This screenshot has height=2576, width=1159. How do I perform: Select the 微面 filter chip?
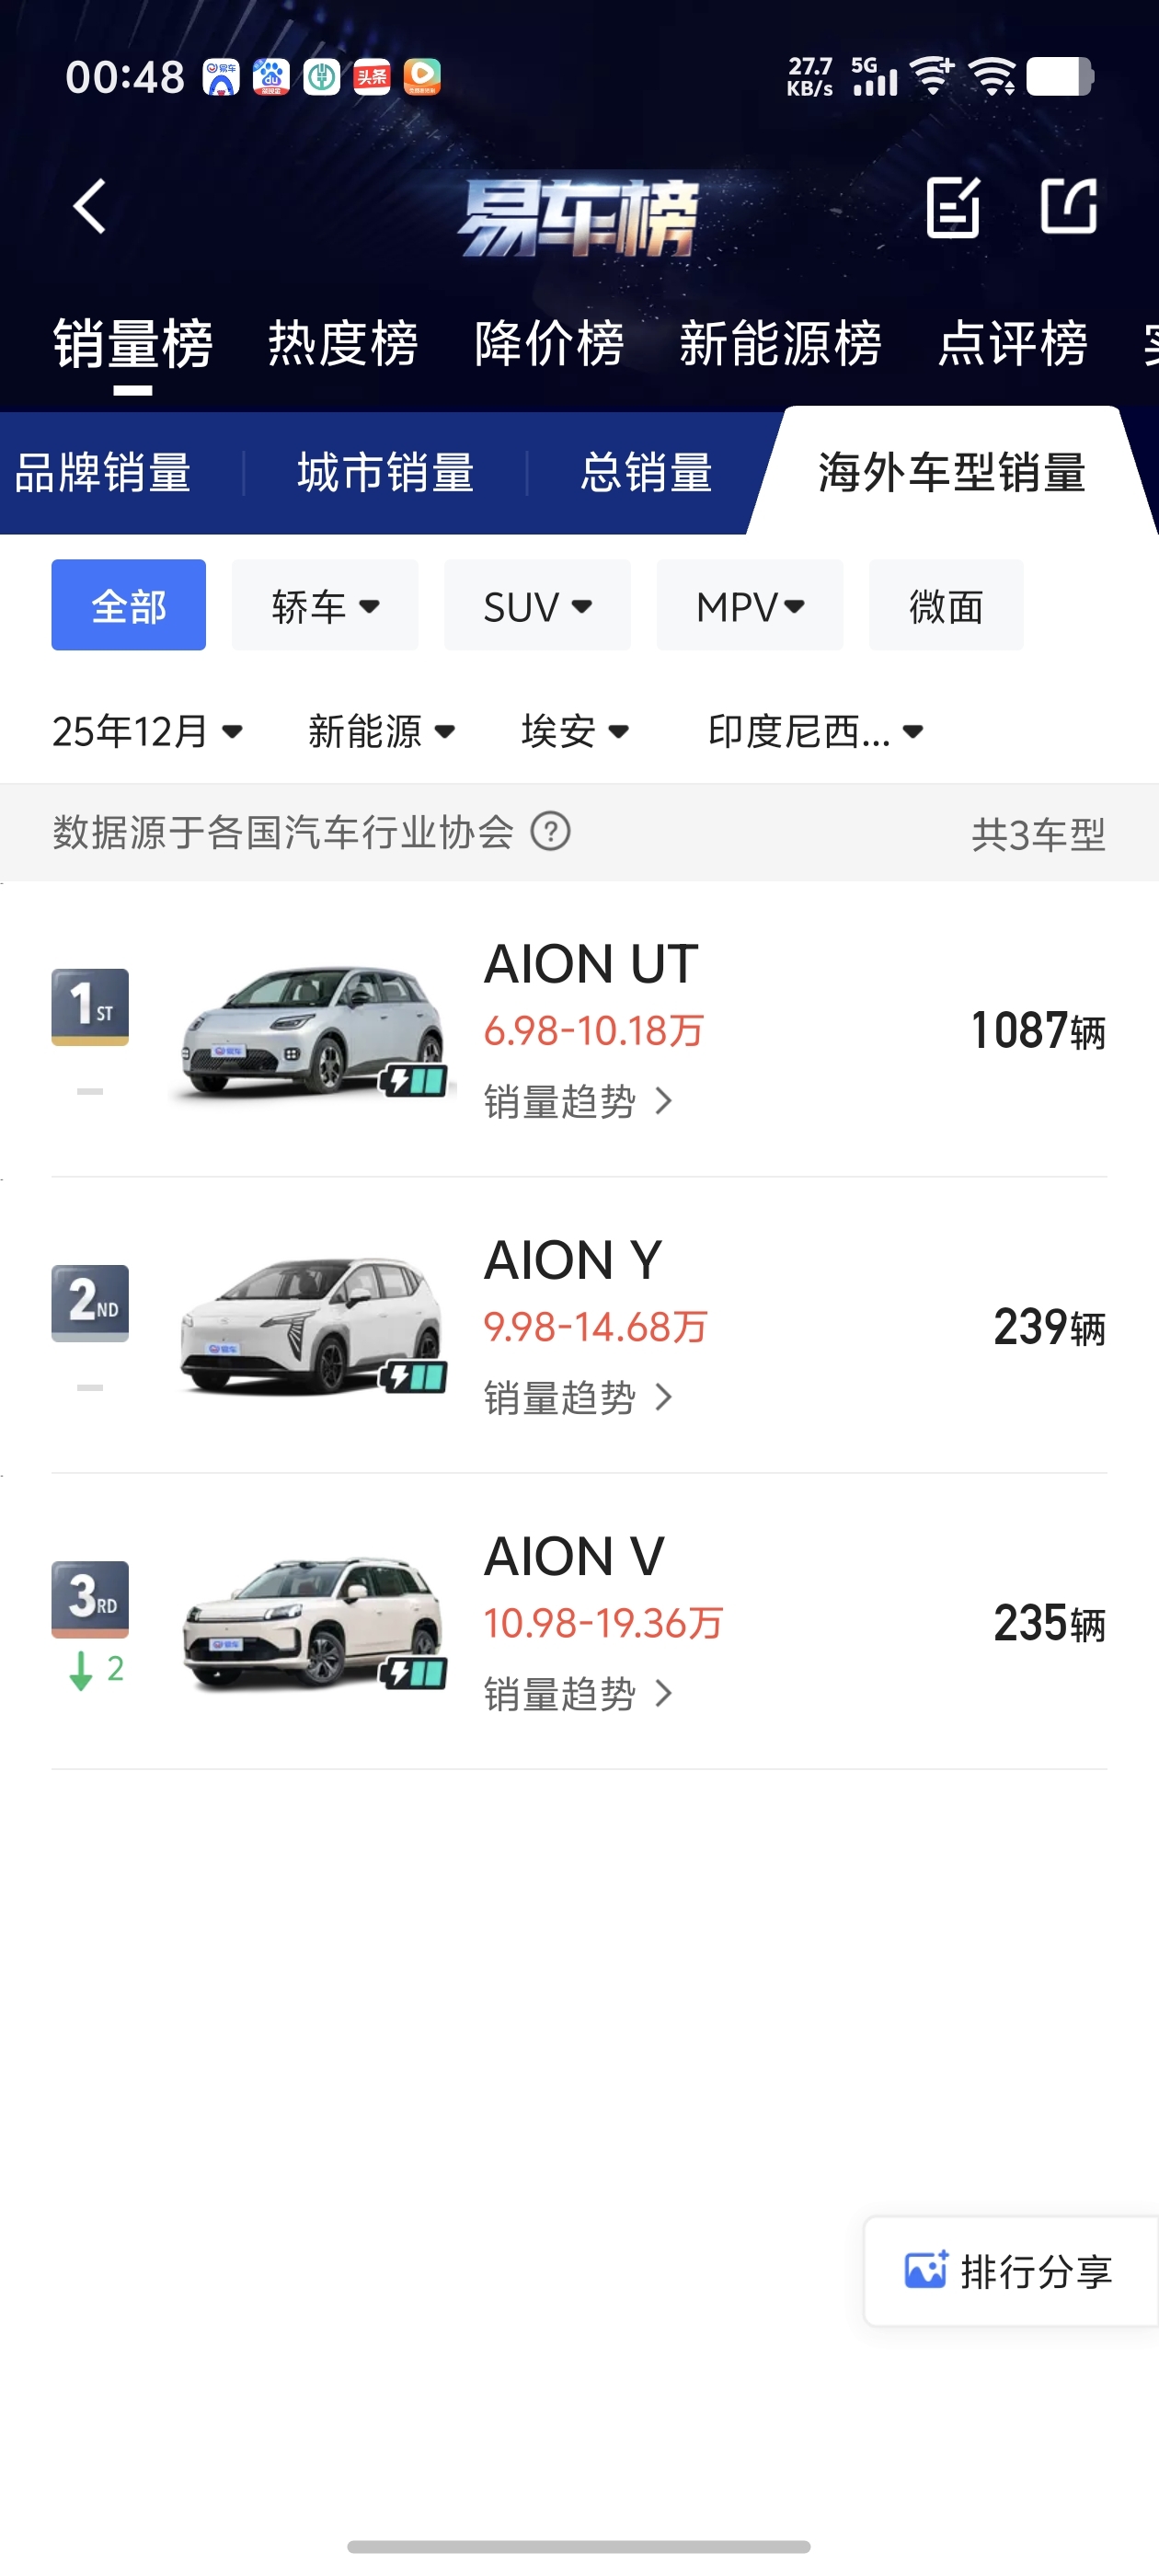point(945,605)
